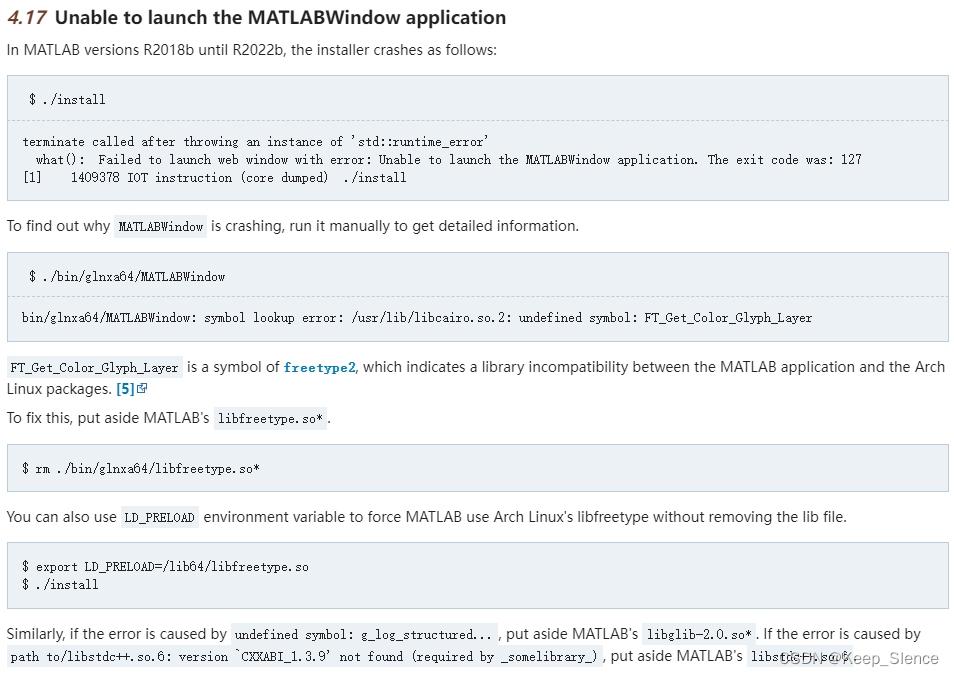The width and height of the screenshot is (954, 676).
Task: Click inline code 'undefined symbol: g_log_structured...'
Action: (363, 635)
